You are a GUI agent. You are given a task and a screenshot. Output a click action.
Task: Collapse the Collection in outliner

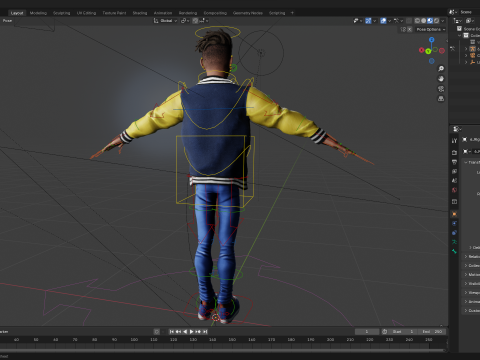coord(460,35)
